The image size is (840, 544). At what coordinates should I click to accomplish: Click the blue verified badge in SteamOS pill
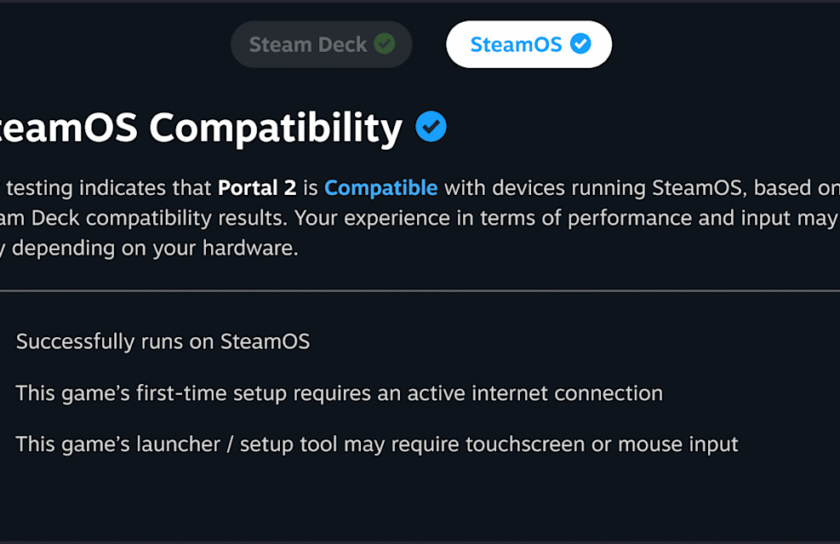(580, 44)
